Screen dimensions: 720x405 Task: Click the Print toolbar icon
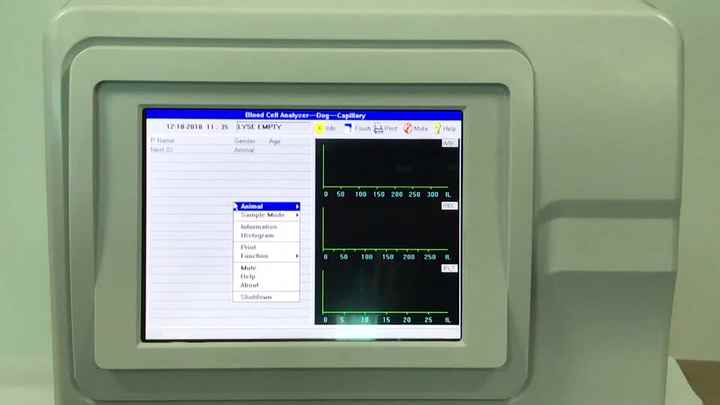click(x=378, y=129)
